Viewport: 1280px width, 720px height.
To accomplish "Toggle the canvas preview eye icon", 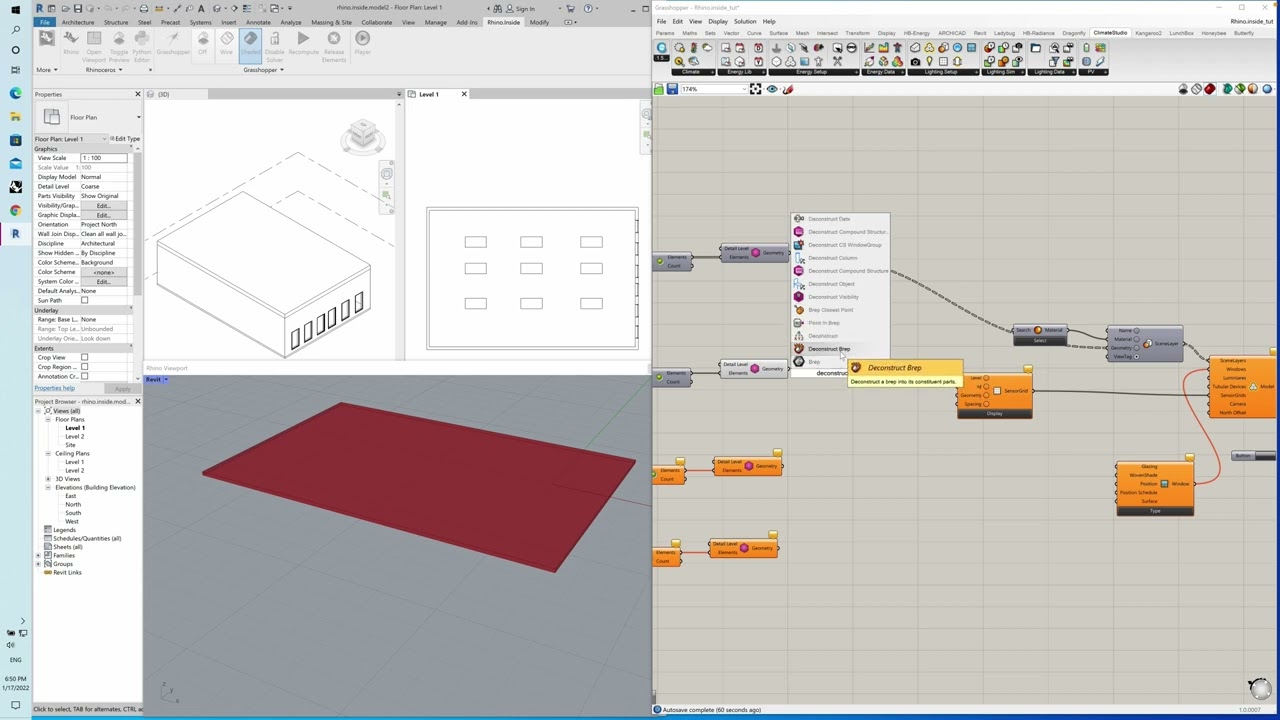I will coord(772,89).
